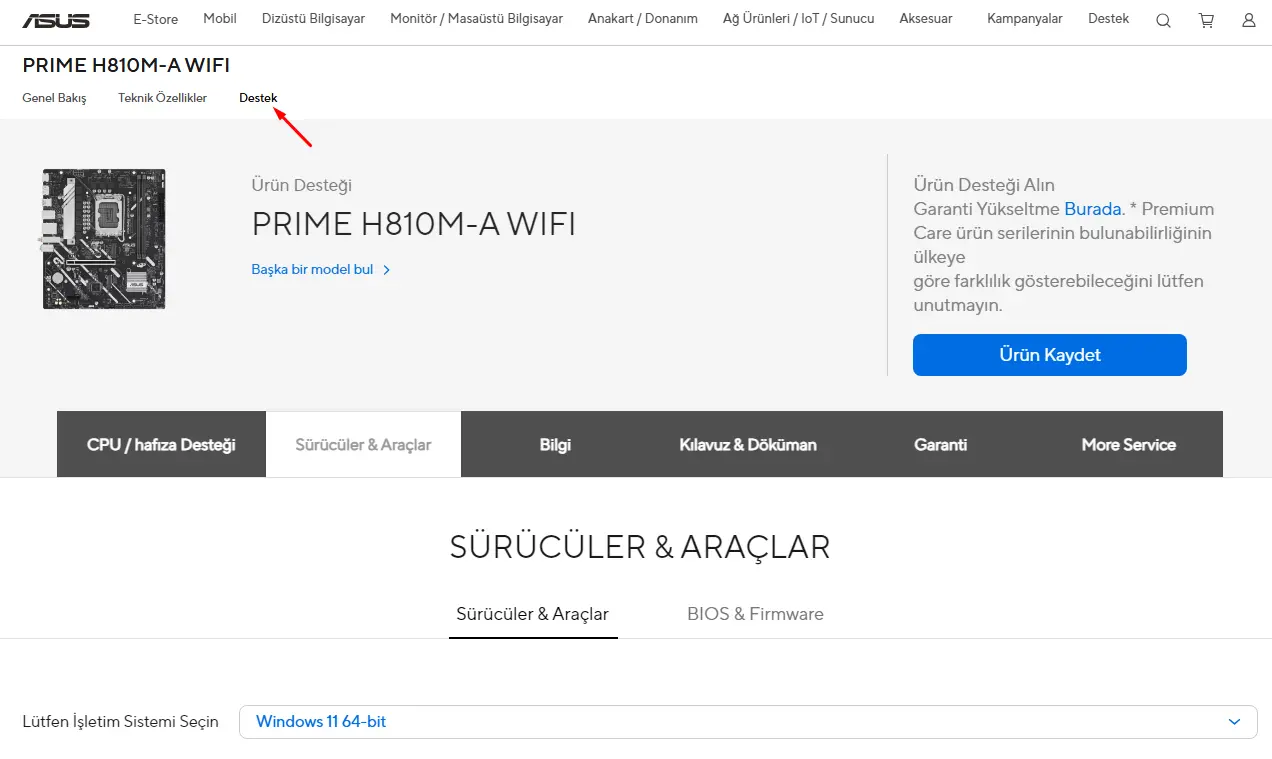Viewport: 1272px width, 759px height.
Task: Open Destek in the top navigation bar
Action: 1109,19
